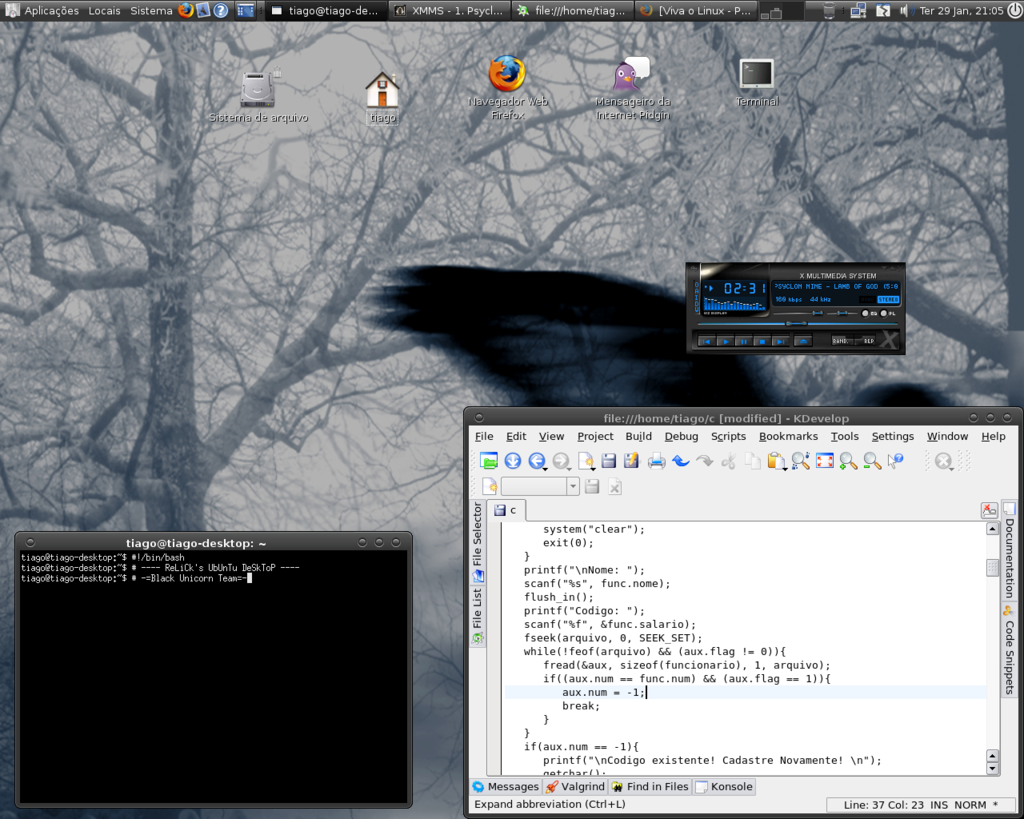1024x819 pixels.
Task: Click the Copy icon in KDevelop toolbar
Action: tap(752, 461)
